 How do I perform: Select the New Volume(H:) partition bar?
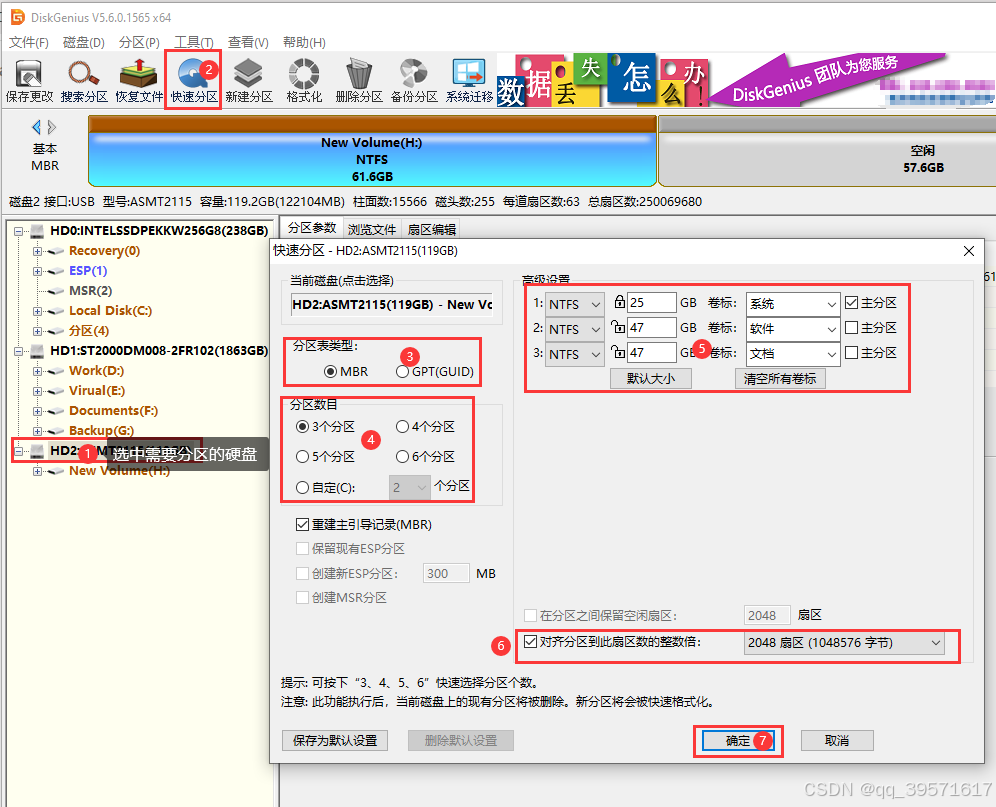pos(372,151)
